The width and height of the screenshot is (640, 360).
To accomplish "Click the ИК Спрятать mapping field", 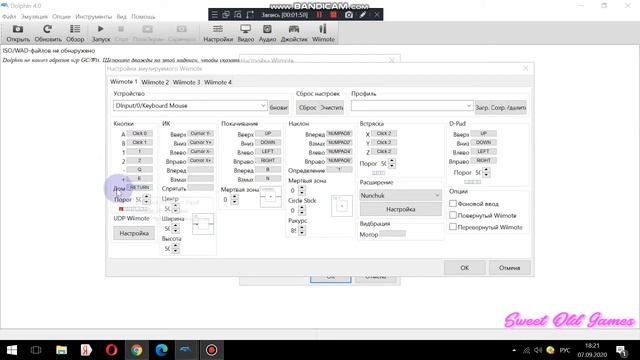I will click(x=200, y=187).
